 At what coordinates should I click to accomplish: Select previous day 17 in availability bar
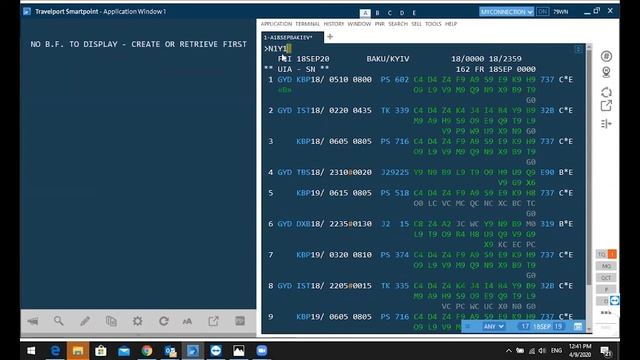525,327
